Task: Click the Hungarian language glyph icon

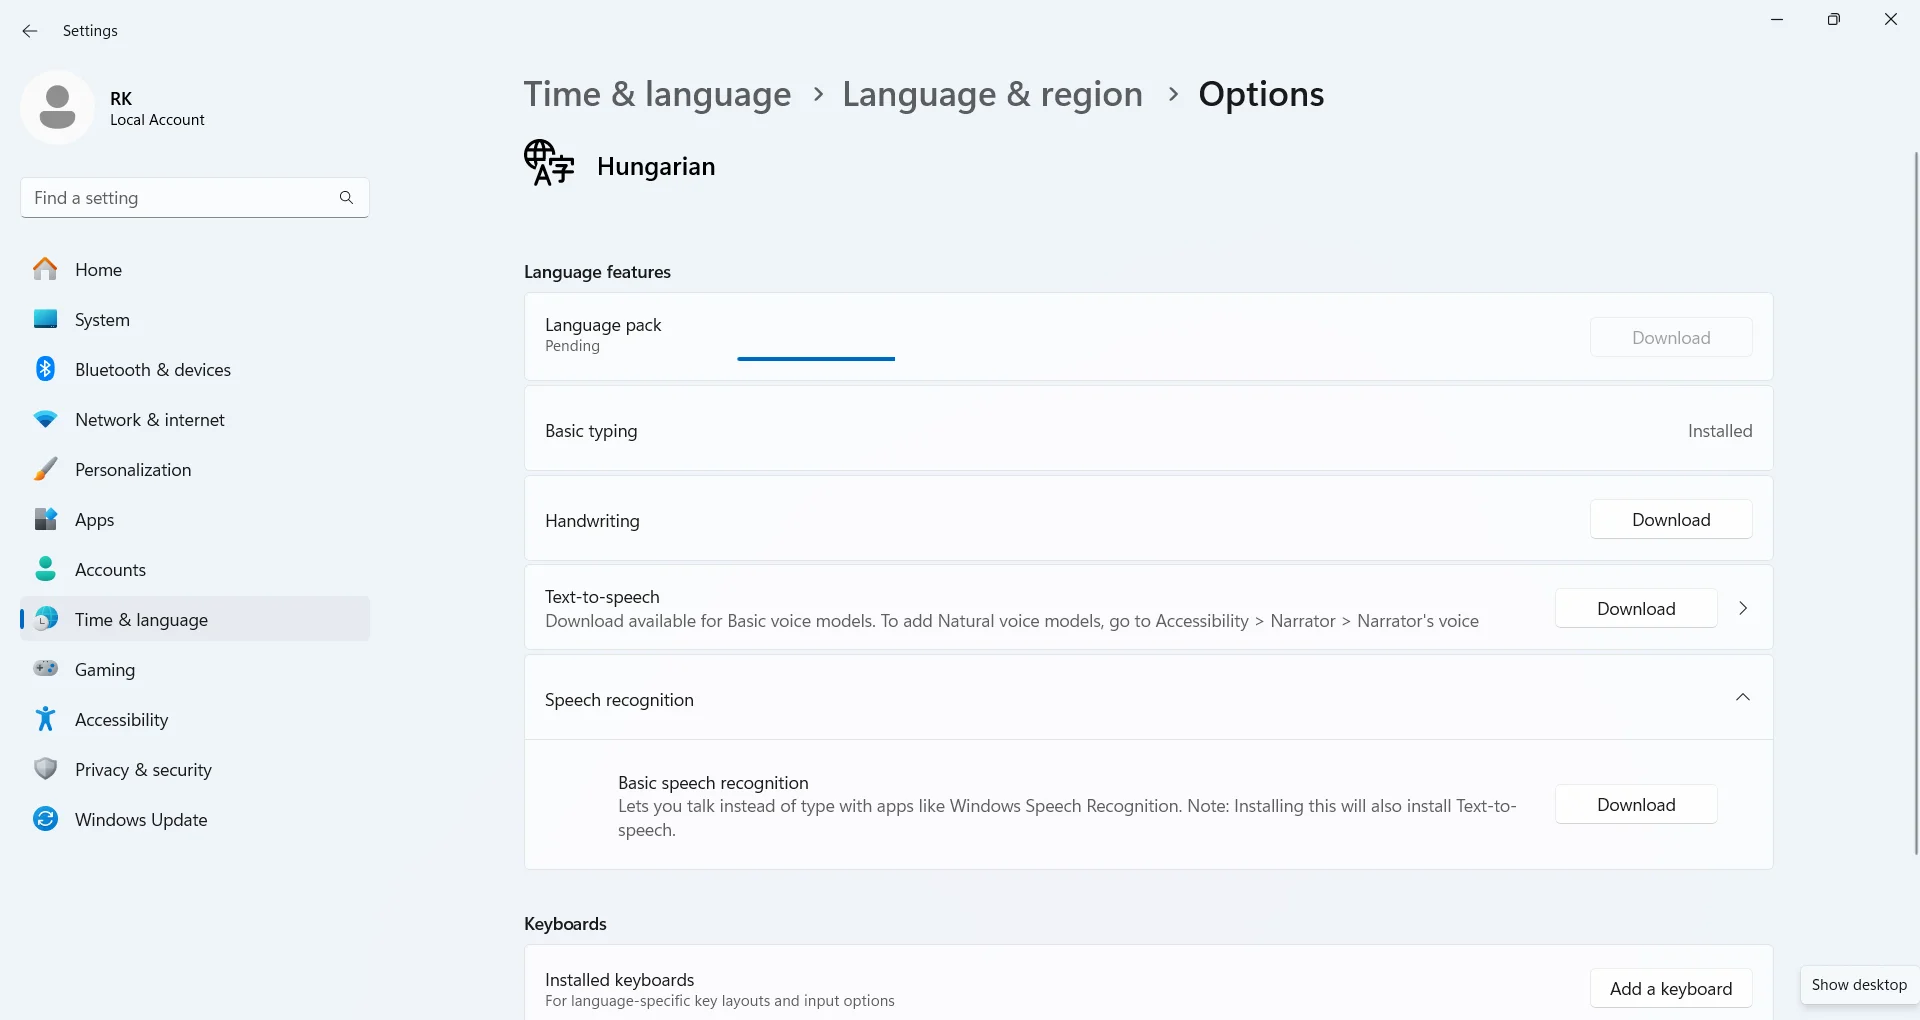Action: pos(549,163)
